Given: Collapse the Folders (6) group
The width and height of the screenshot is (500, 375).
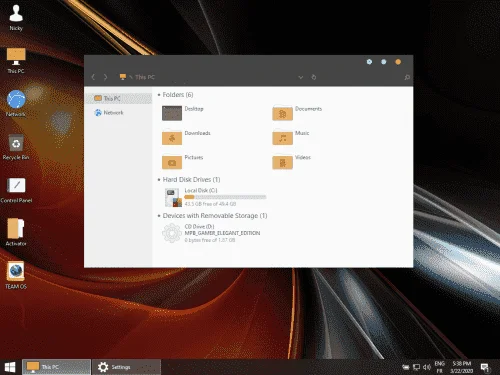Looking at the screenshot, I should point(159,95).
